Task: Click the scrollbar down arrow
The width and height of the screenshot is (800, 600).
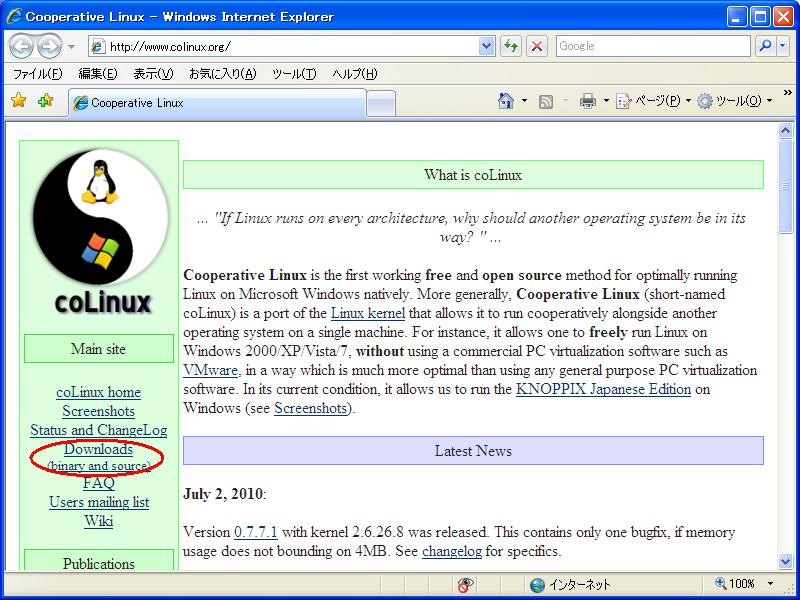Action: tap(786, 562)
